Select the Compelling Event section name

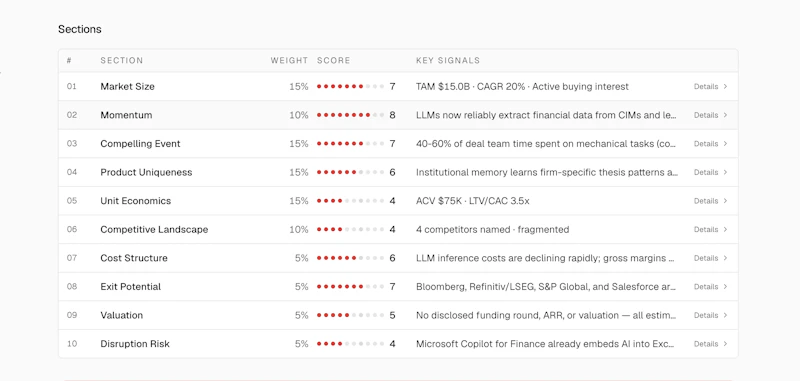pos(140,144)
